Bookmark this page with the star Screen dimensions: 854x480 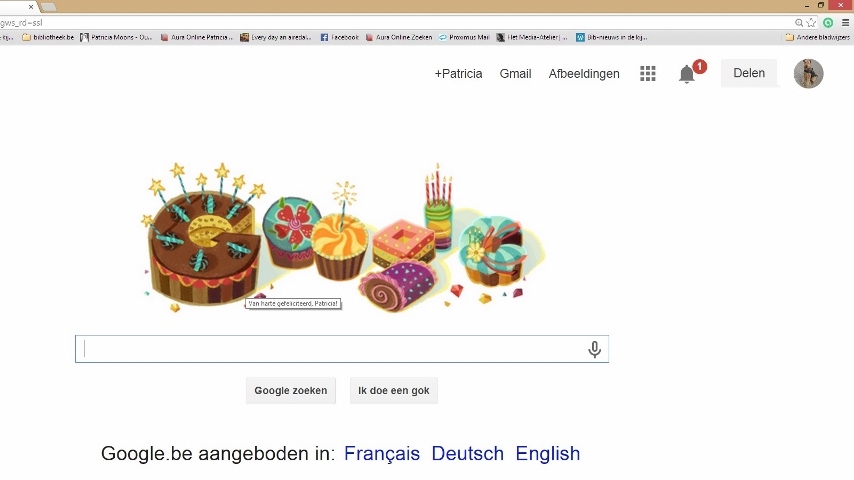pyautogui.click(x=811, y=22)
